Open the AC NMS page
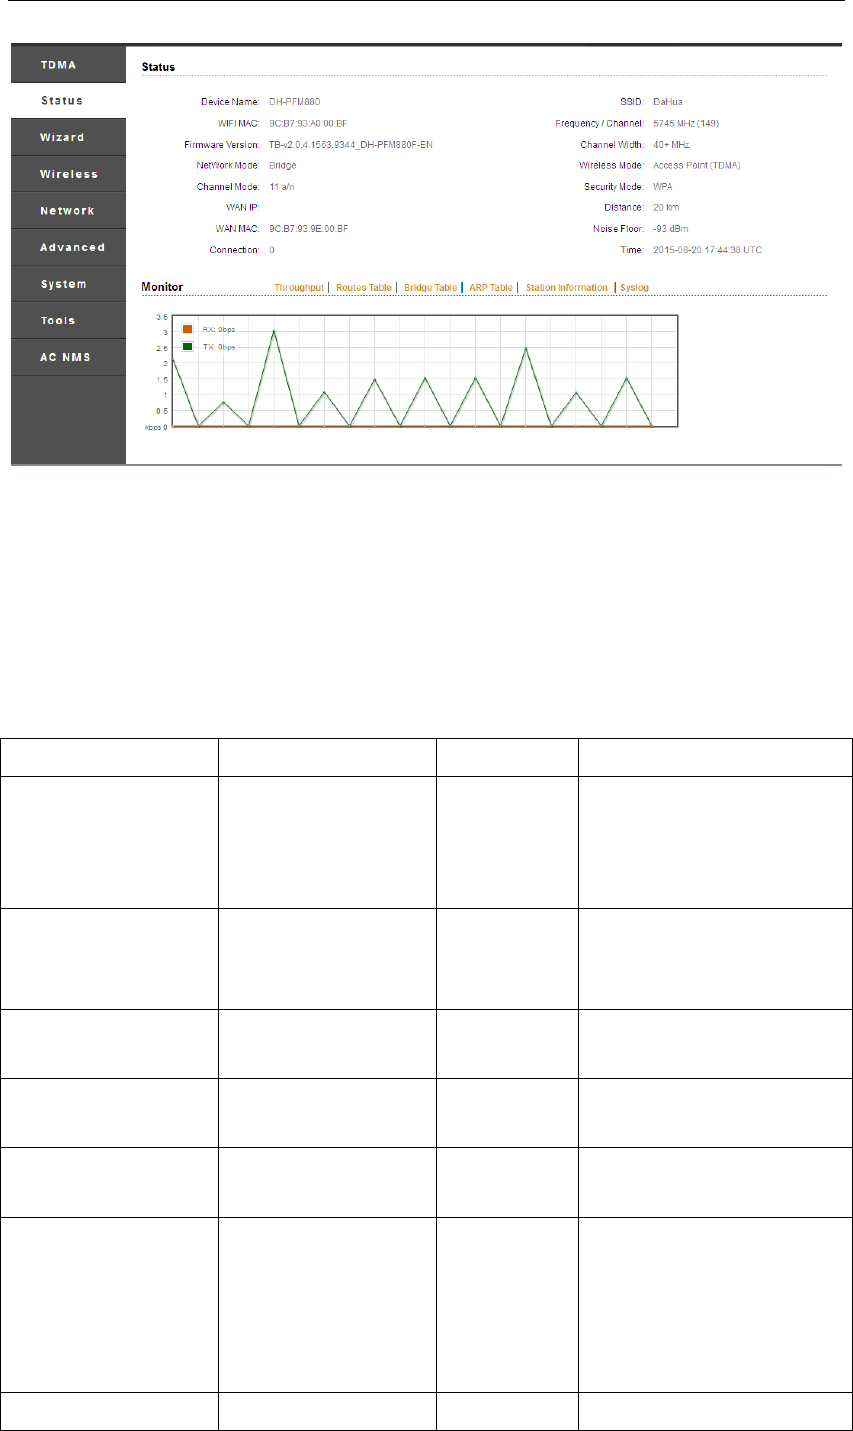Image resolution: width=853 pixels, height=1431 pixels. [x=65, y=357]
